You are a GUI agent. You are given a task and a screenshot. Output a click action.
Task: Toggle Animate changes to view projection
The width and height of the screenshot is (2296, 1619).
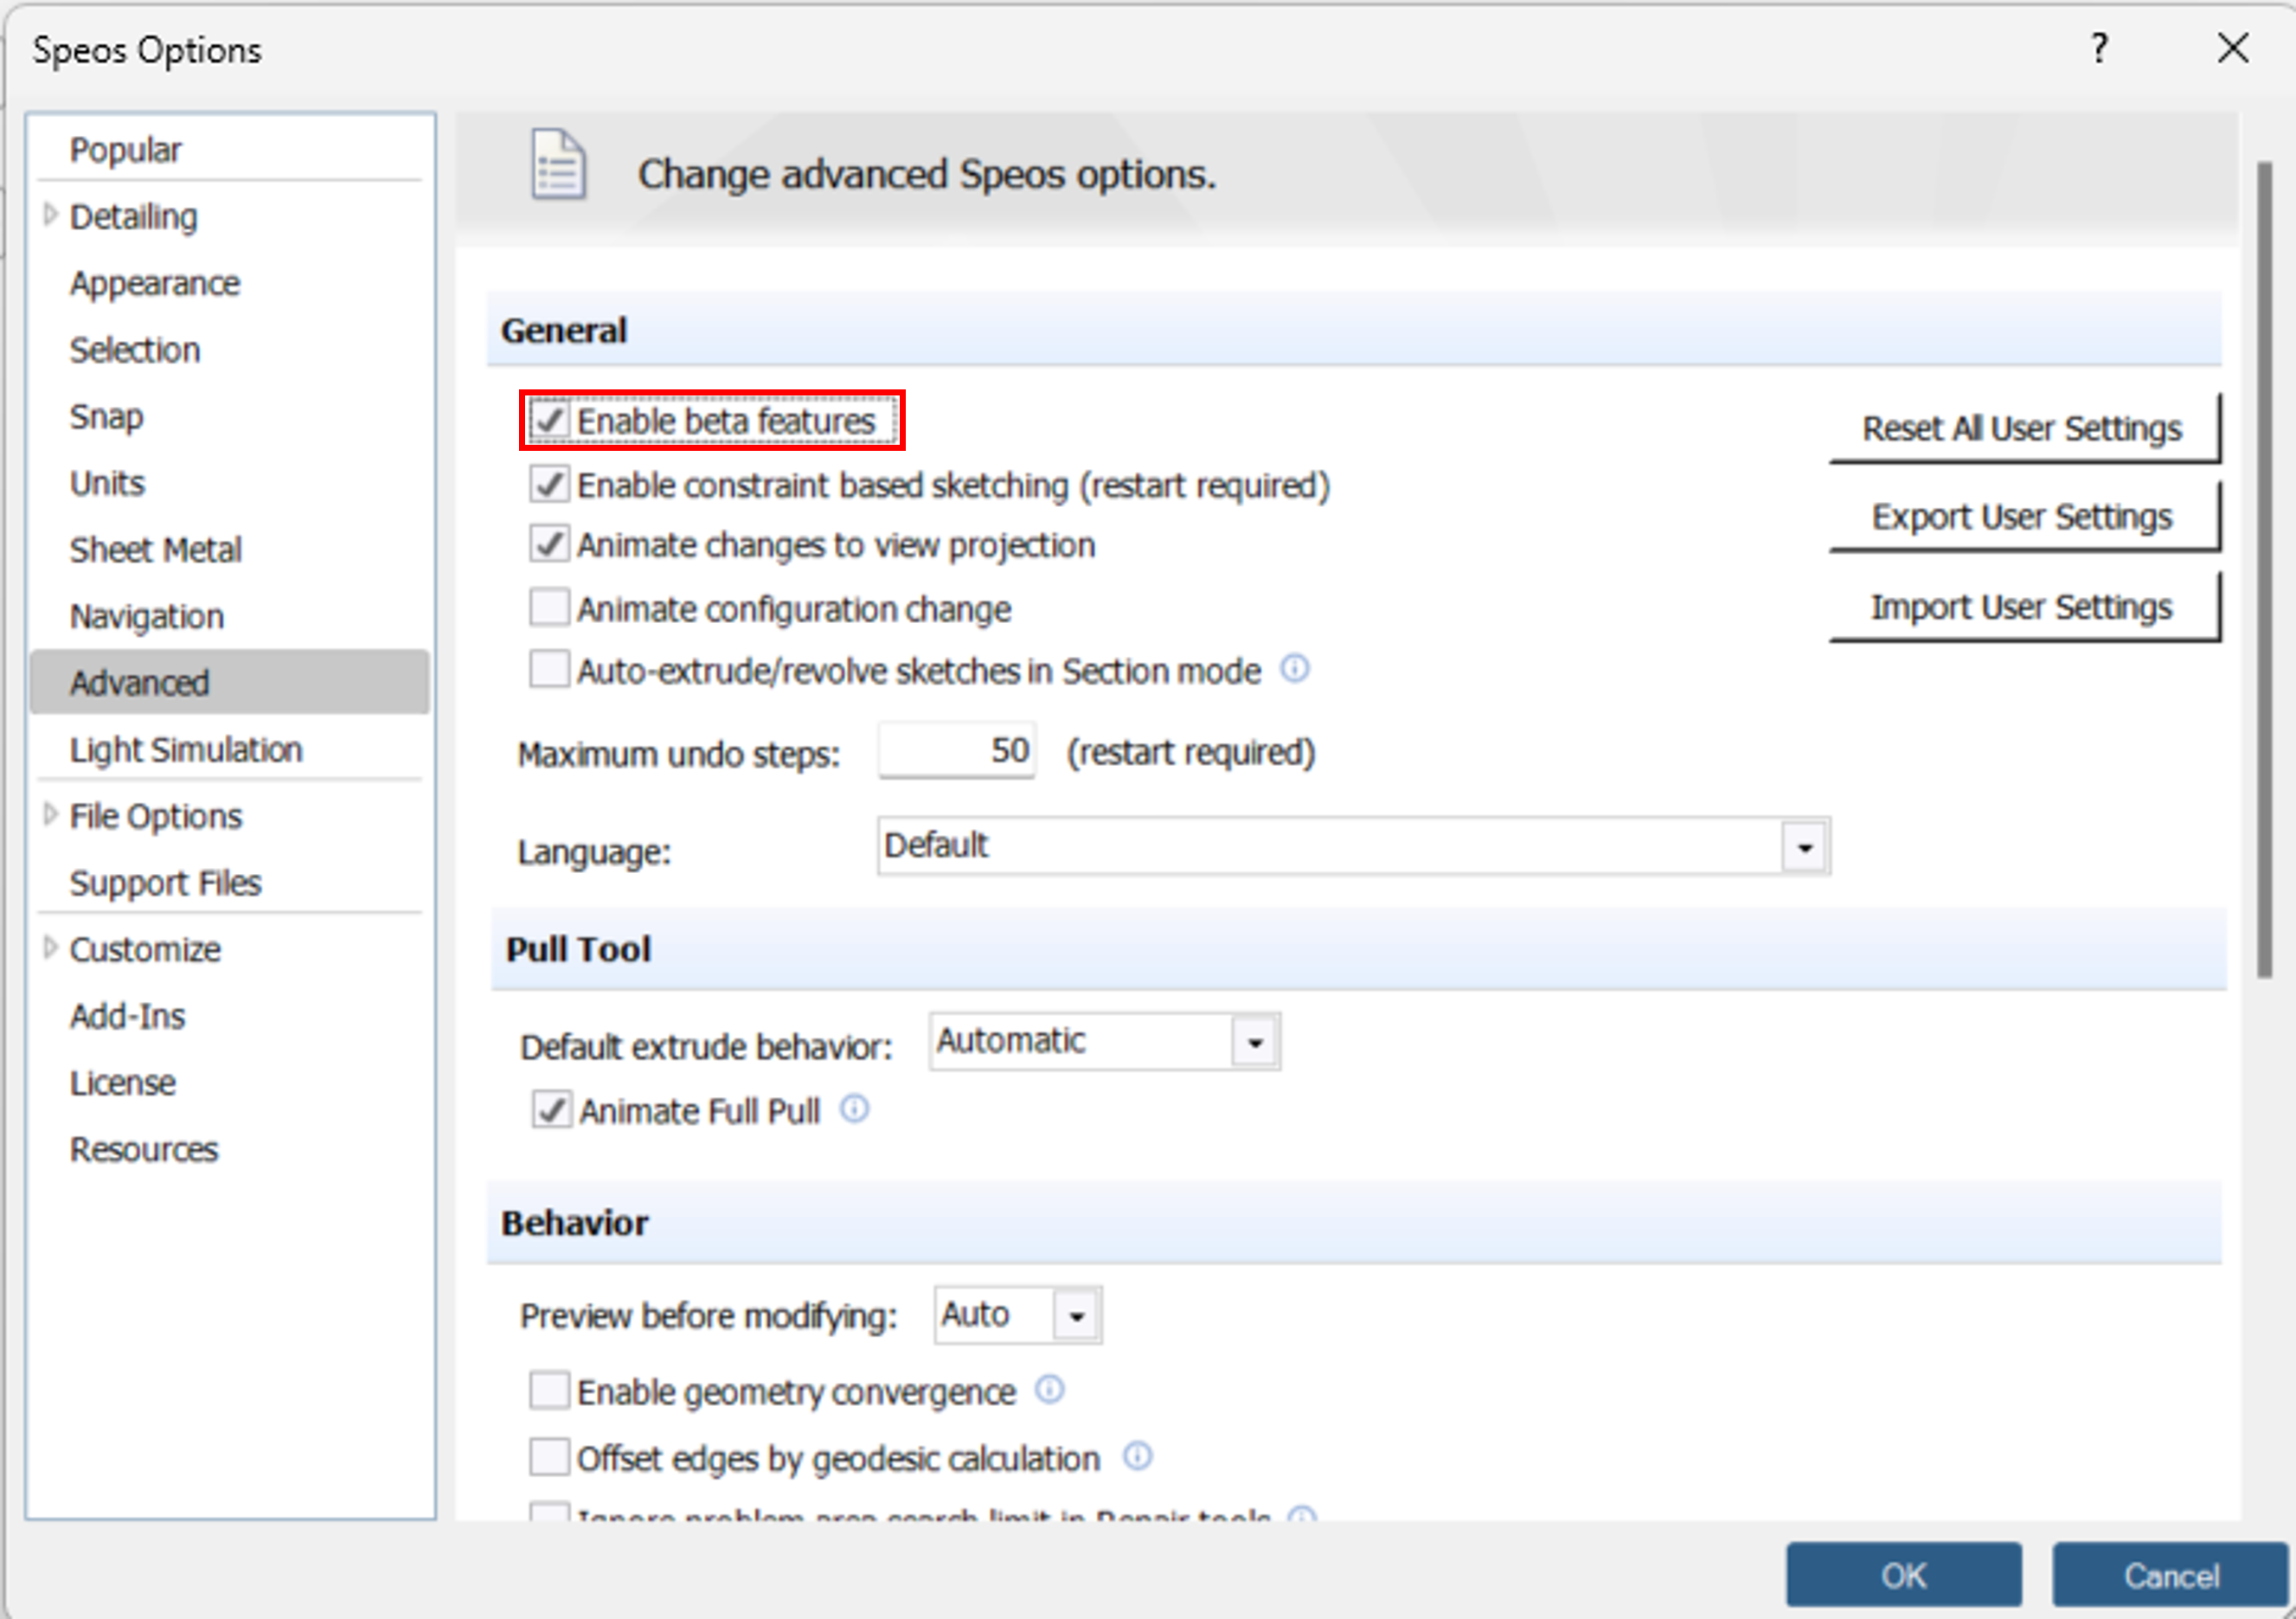point(549,544)
